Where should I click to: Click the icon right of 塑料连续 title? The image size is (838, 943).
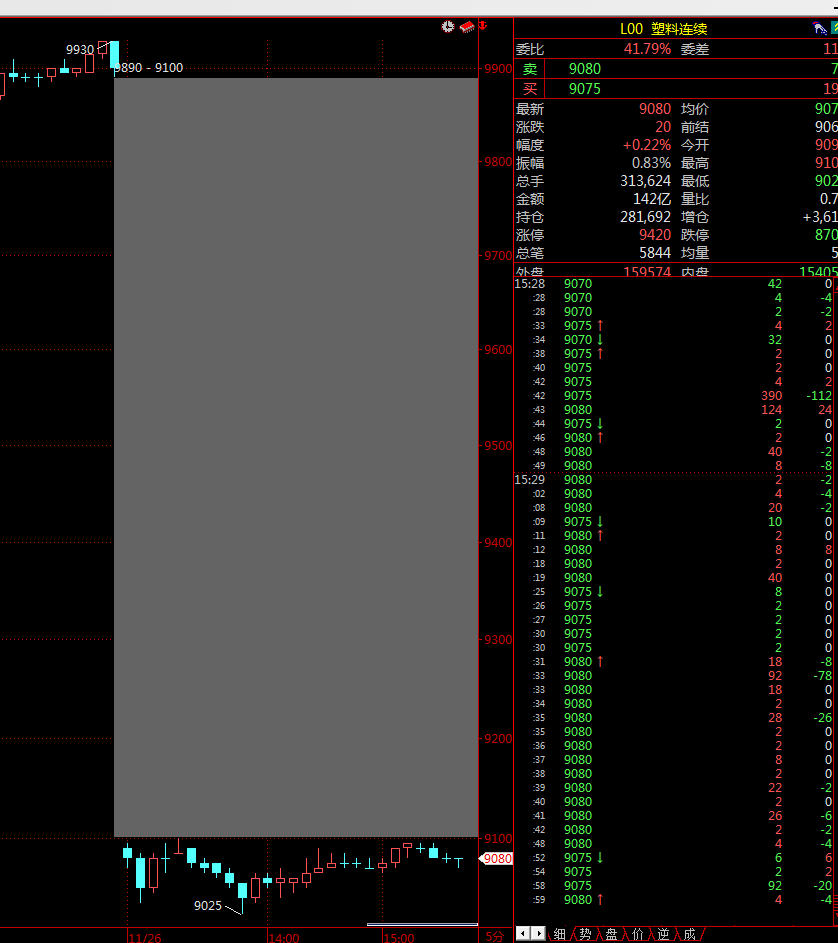point(819,28)
